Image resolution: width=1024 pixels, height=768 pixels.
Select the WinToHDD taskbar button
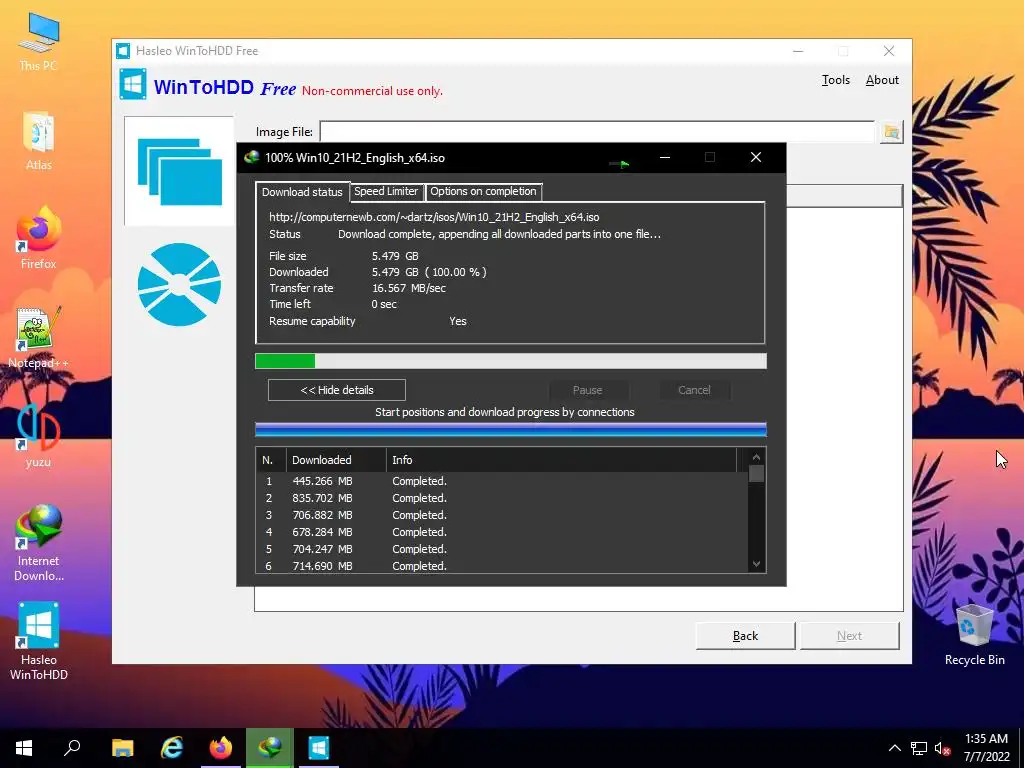(x=319, y=747)
